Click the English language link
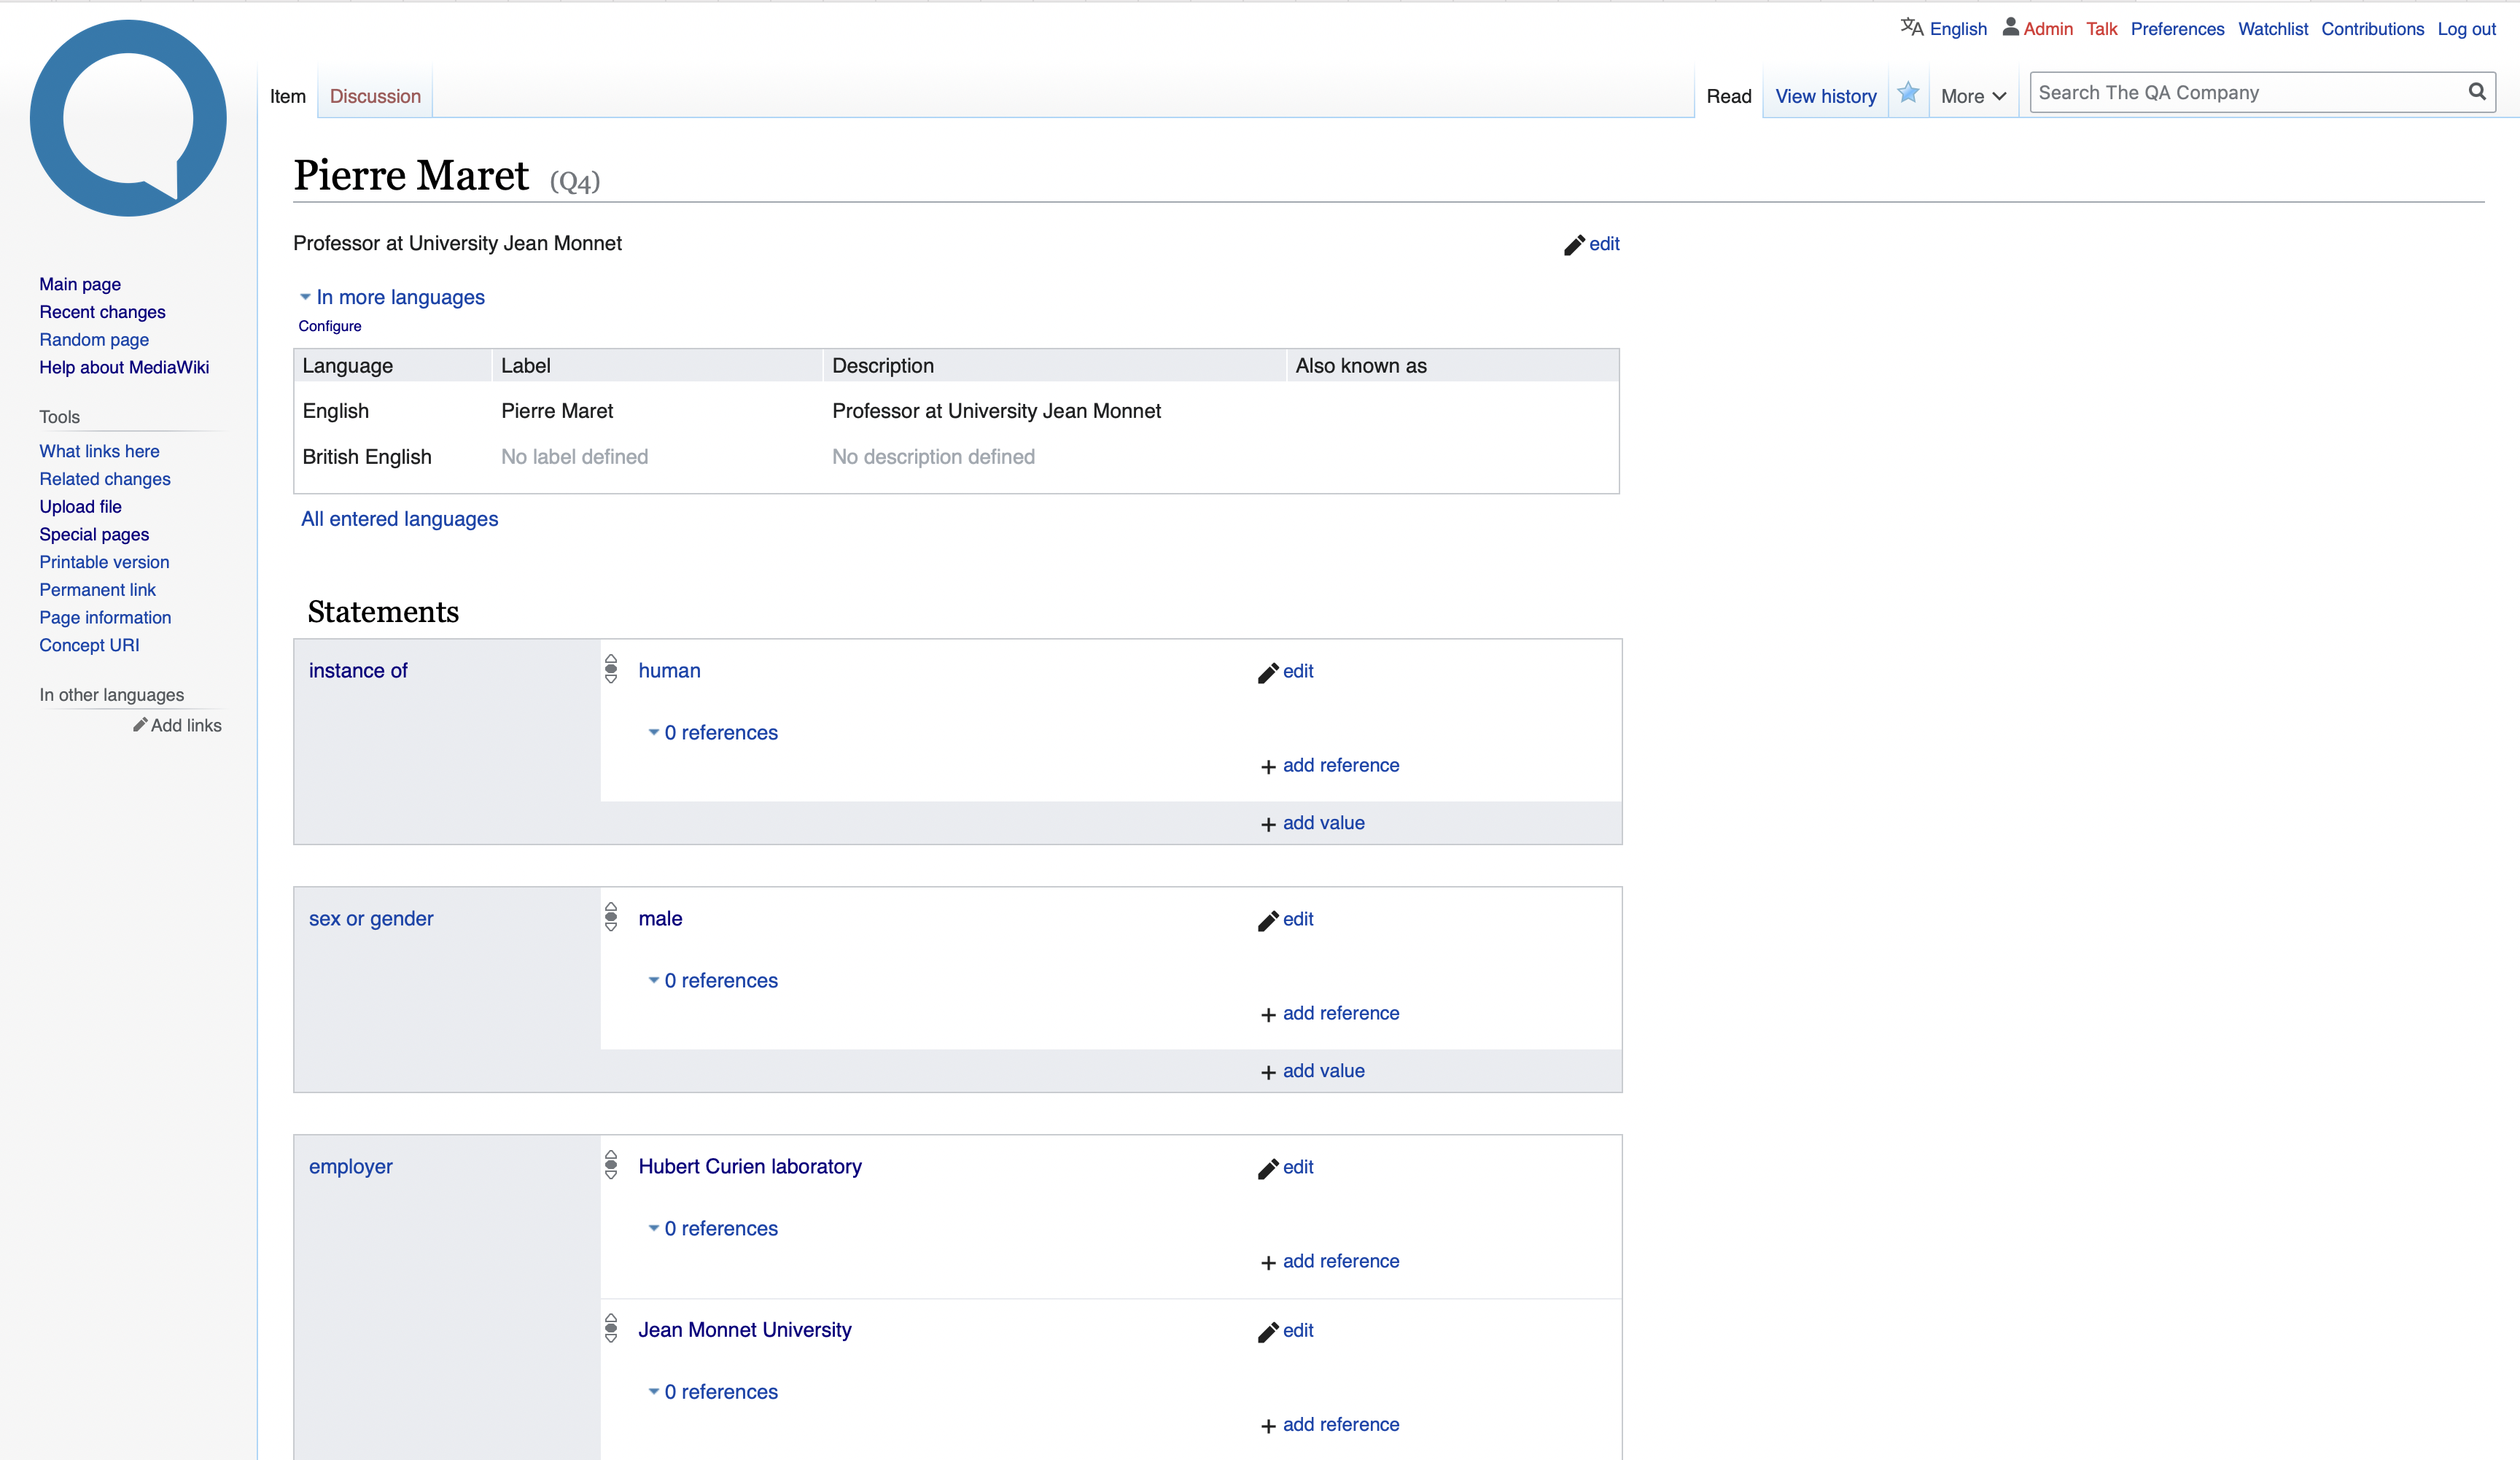Viewport: 2520px width, 1460px height. click(x=1958, y=29)
